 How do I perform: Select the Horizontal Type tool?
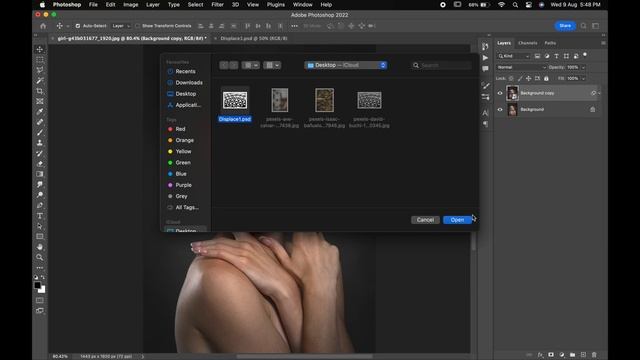[x=40, y=216]
